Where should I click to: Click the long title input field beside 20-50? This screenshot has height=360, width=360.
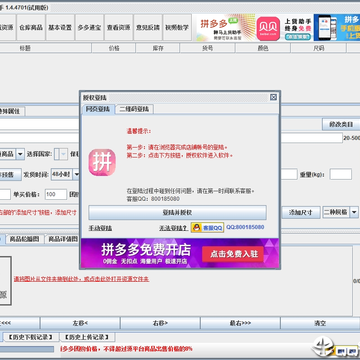311,138
